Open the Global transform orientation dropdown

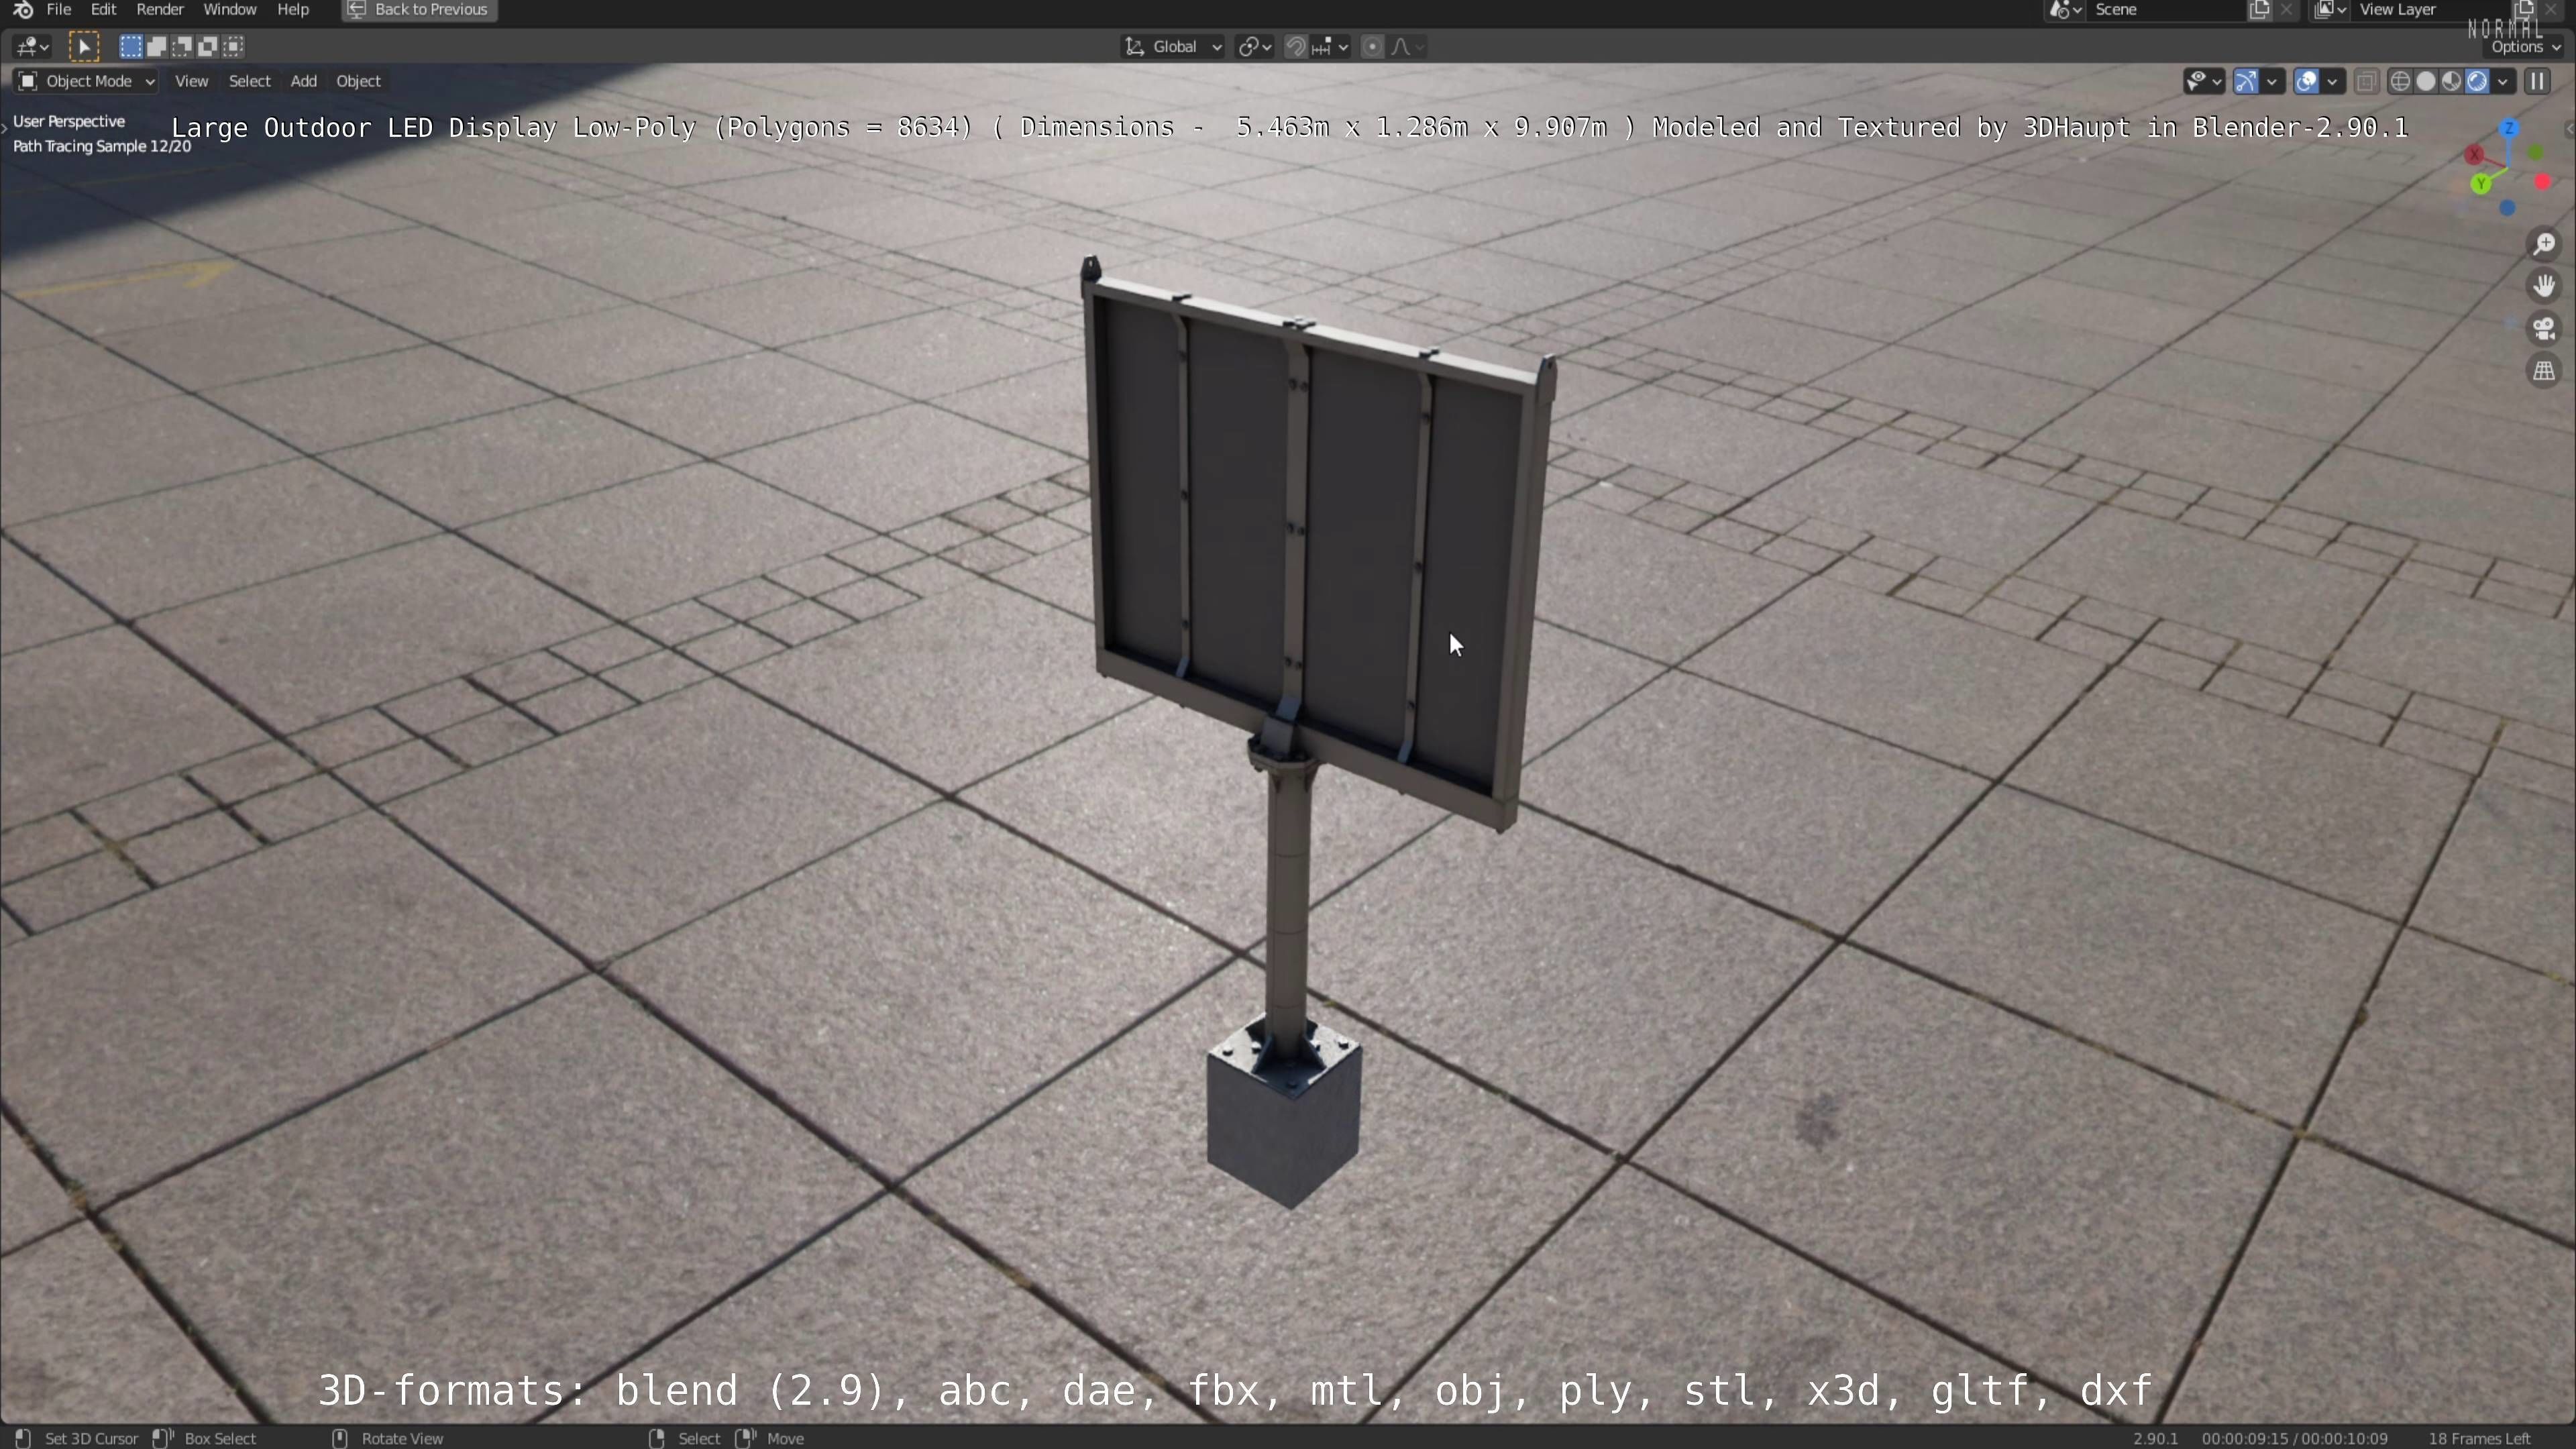point(1173,46)
